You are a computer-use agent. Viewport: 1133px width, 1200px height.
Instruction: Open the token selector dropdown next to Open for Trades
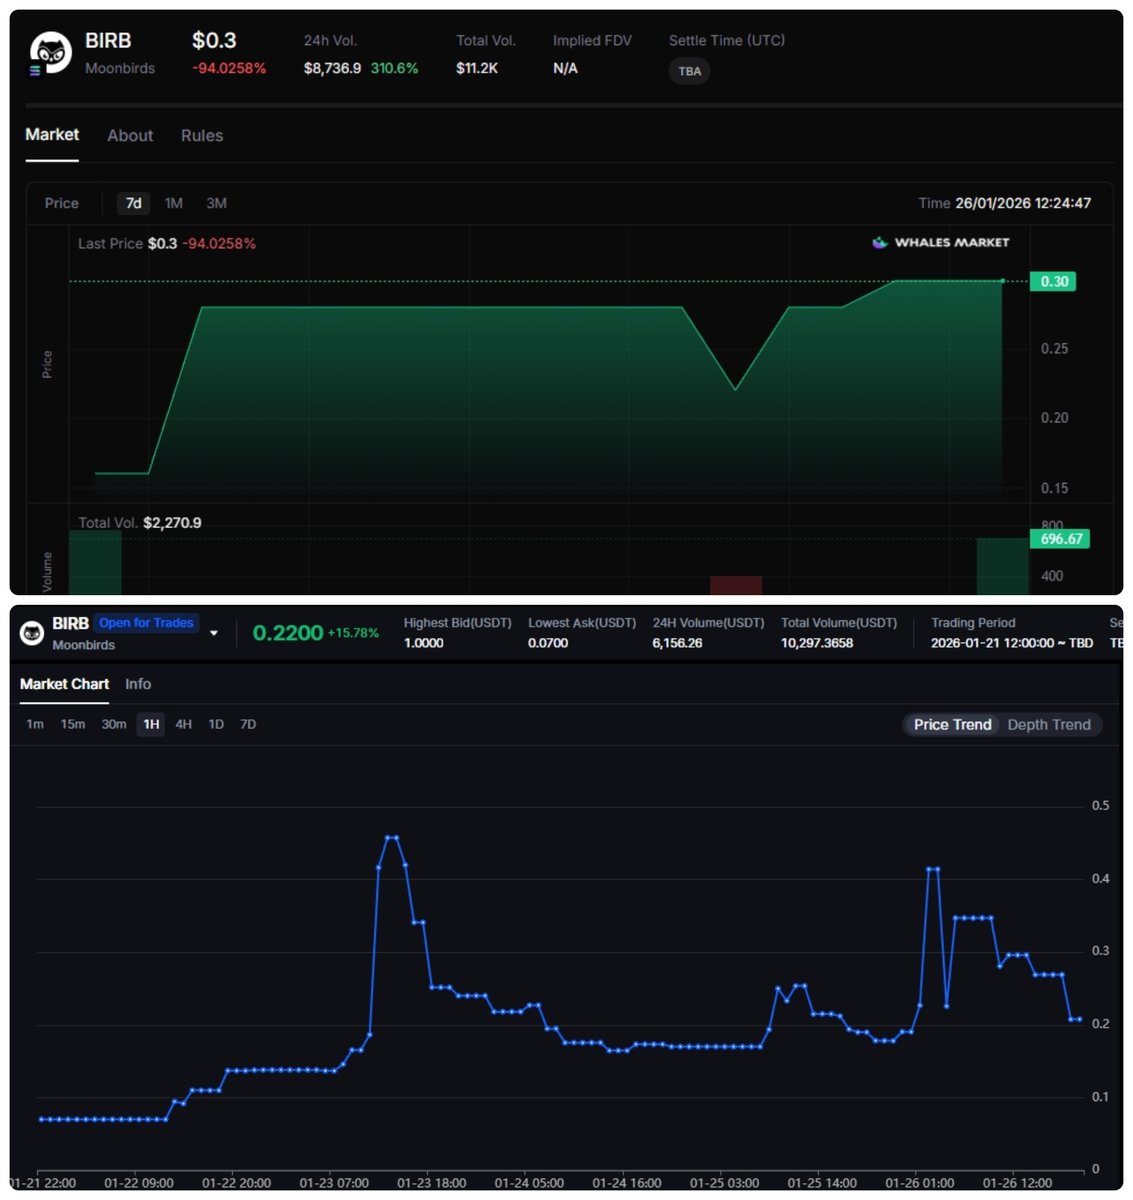(213, 633)
